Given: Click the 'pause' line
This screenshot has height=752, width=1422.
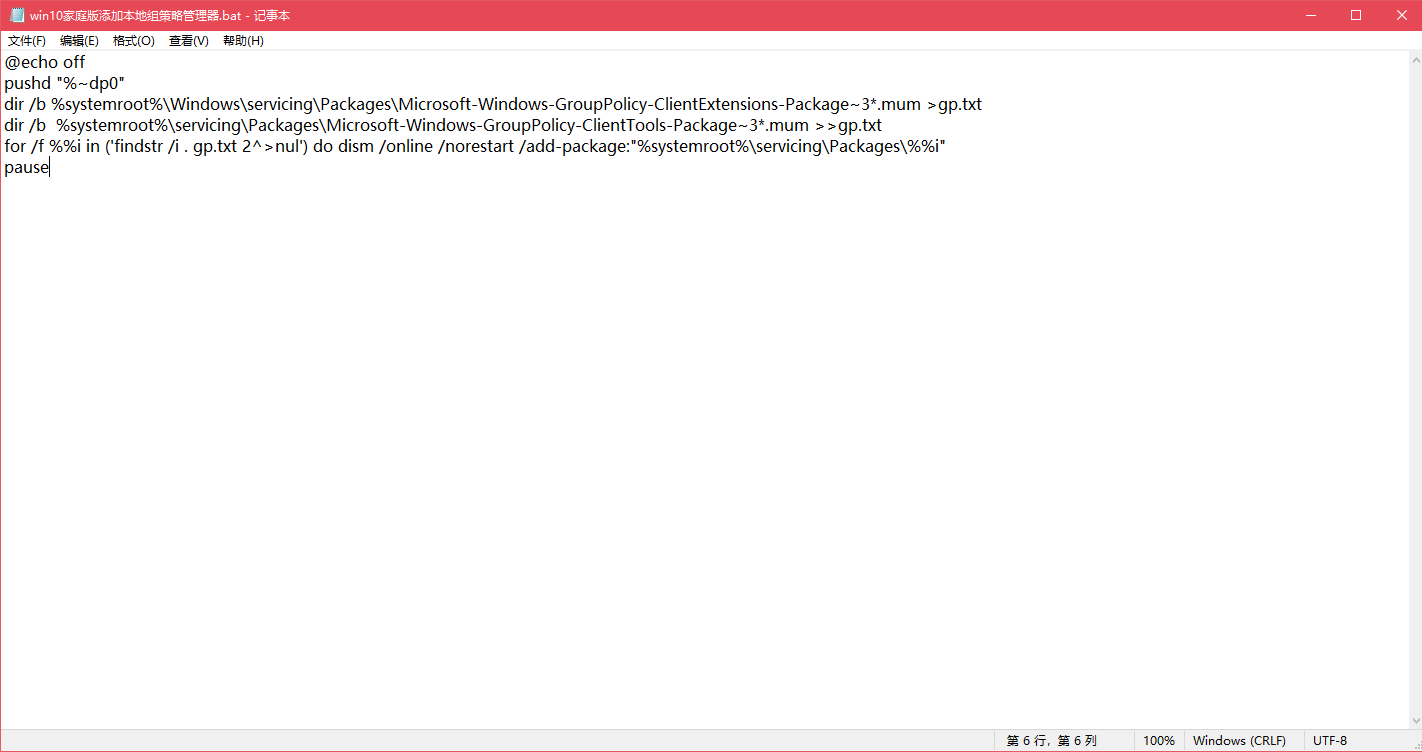Looking at the screenshot, I should 27,167.
